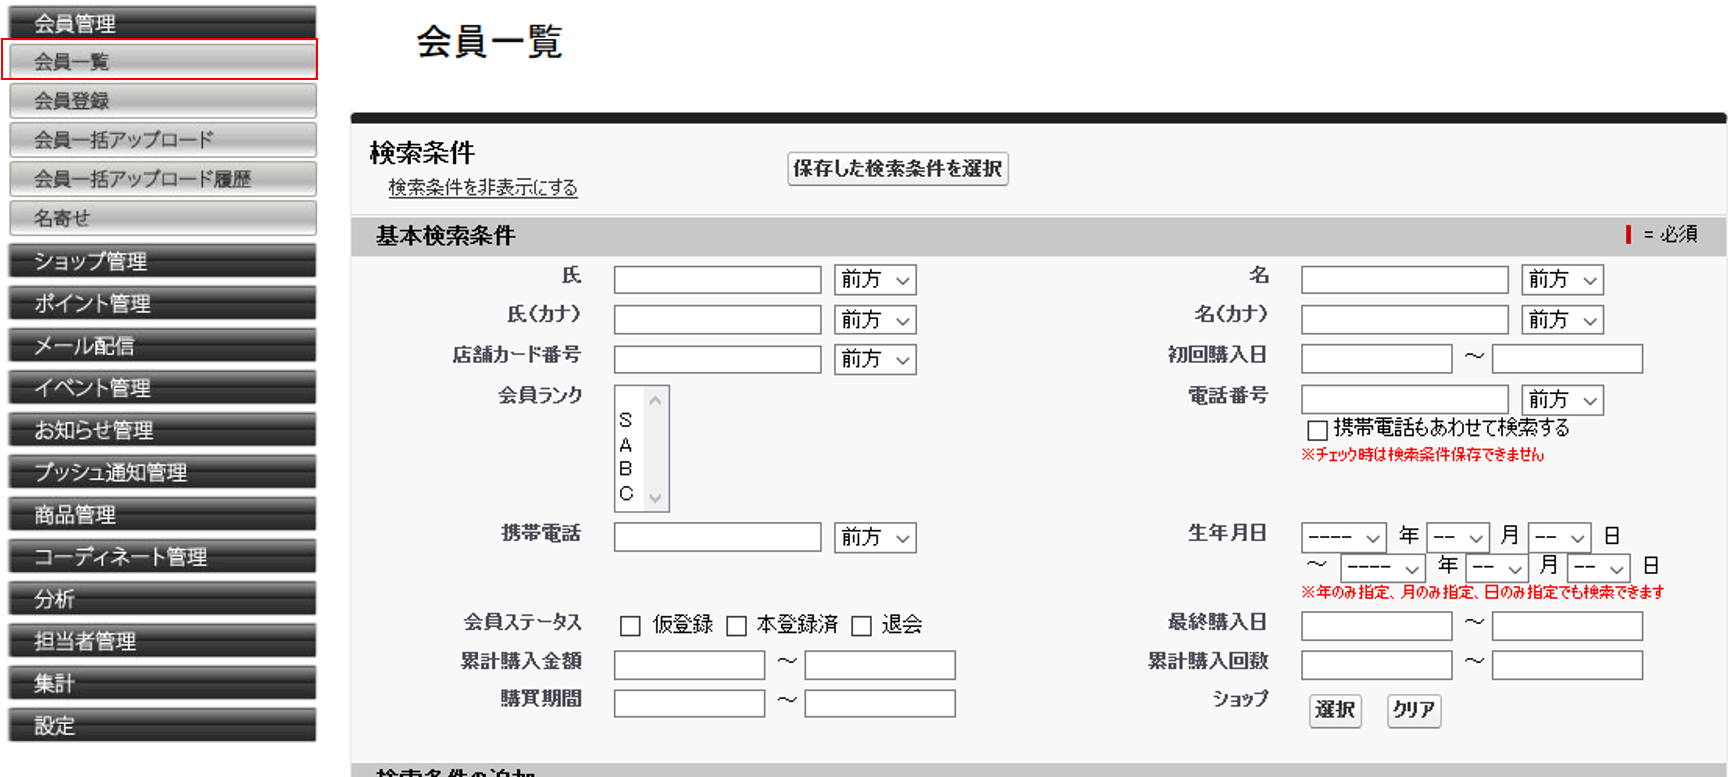Check the 仮登録 member status checkbox
The width and height of the screenshot is (1734, 777).
pos(630,626)
